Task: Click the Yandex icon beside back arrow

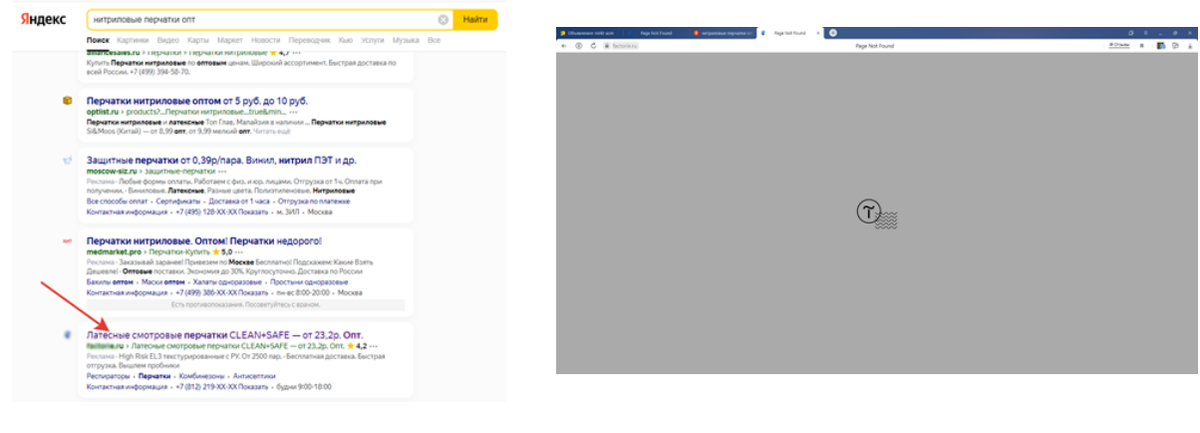Action: pos(578,45)
